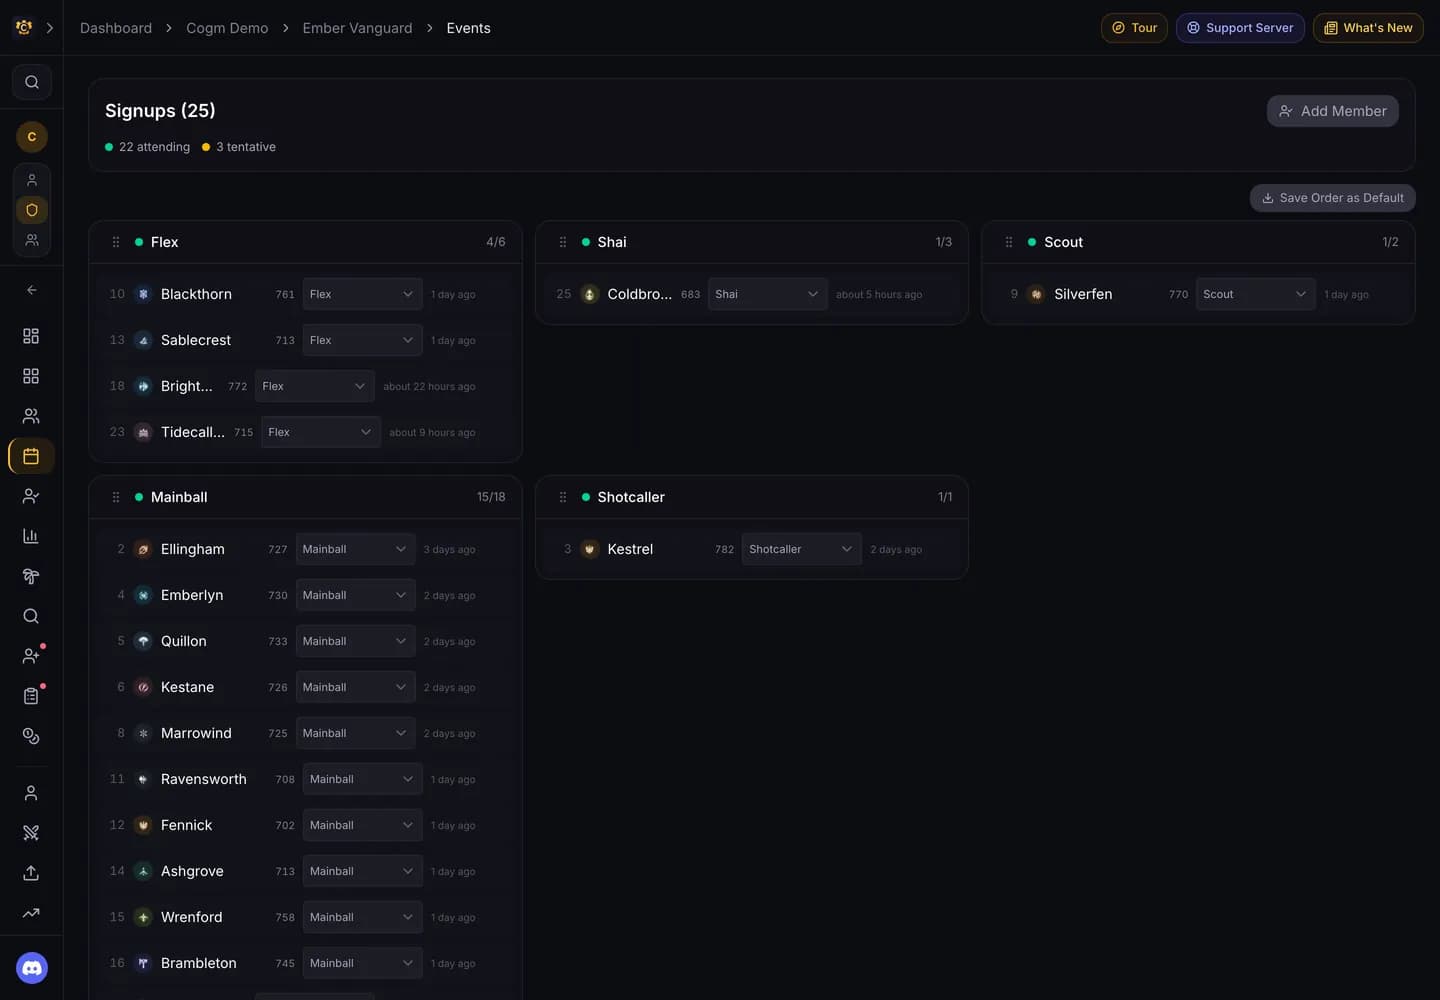Screen dimensions: 1440x1000
Task: Select the highlighted calendar Events sidebar icon
Action: [31, 456]
